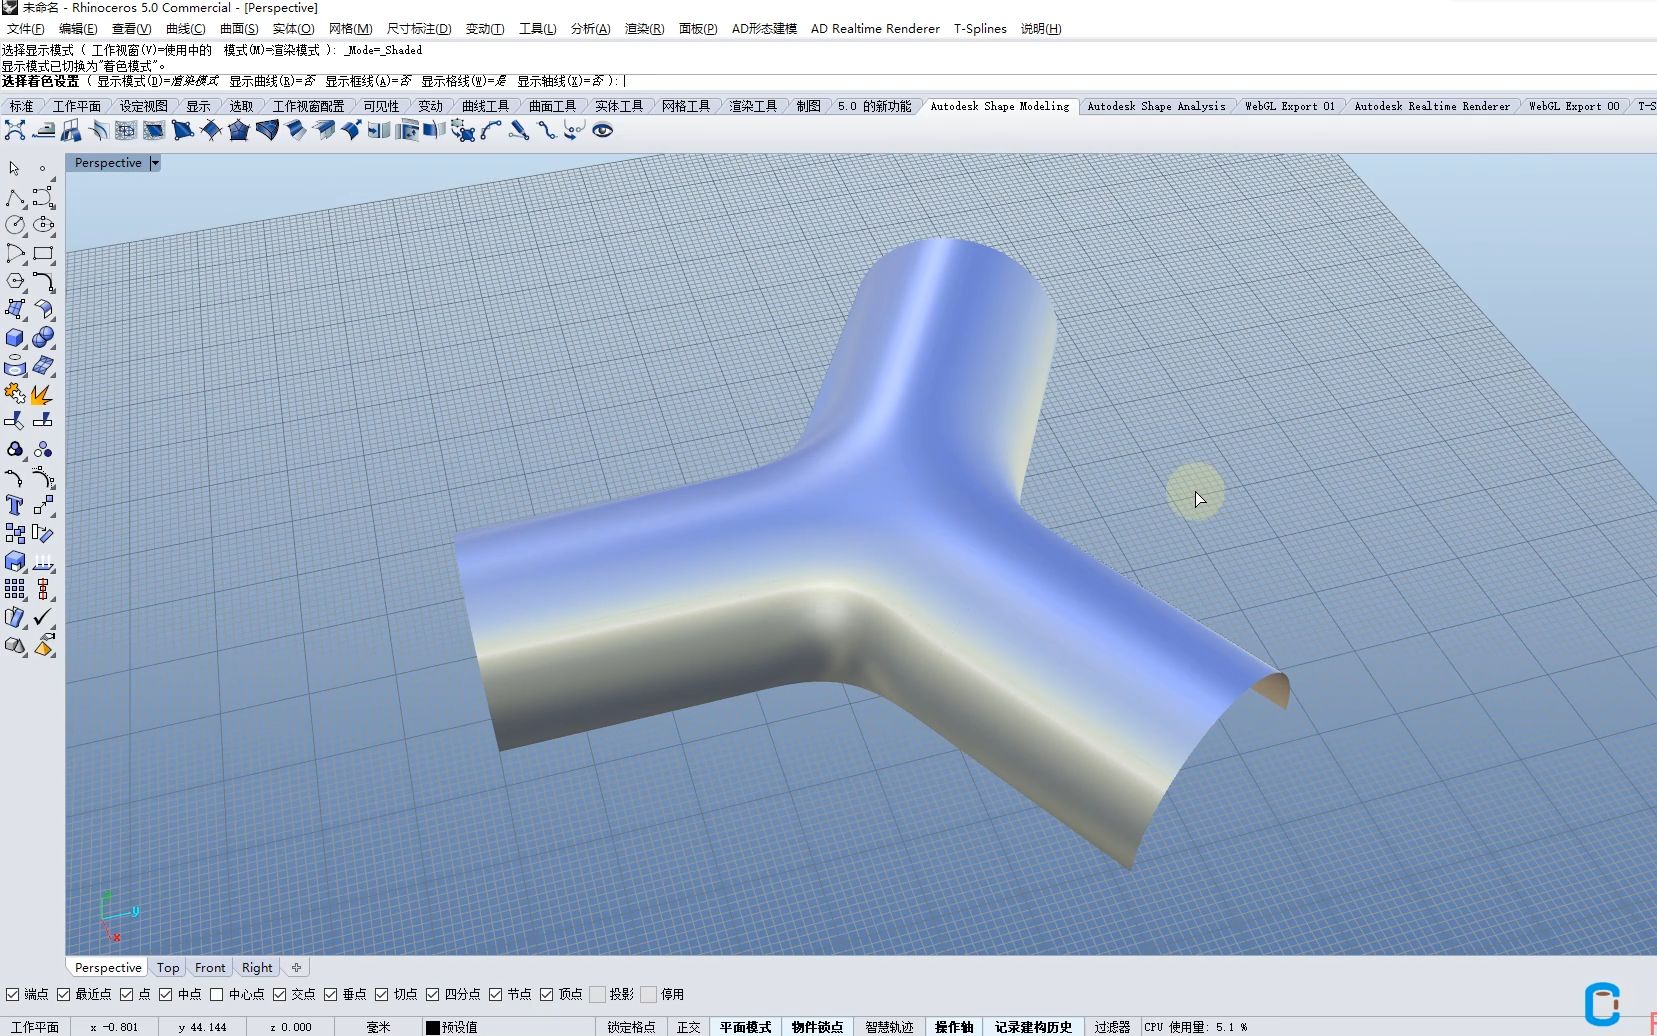This screenshot has width=1657, height=1036.
Task: Toggle 平面模式 in status bar
Action: (746, 1027)
